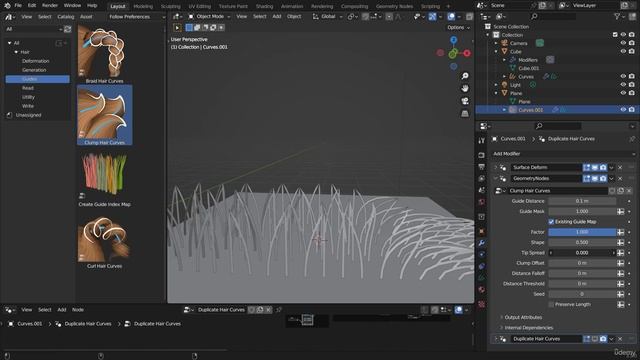Open the View Layer properties tab
Image resolution: width=640 pixels, height=360 pixels.
(482, 179)
